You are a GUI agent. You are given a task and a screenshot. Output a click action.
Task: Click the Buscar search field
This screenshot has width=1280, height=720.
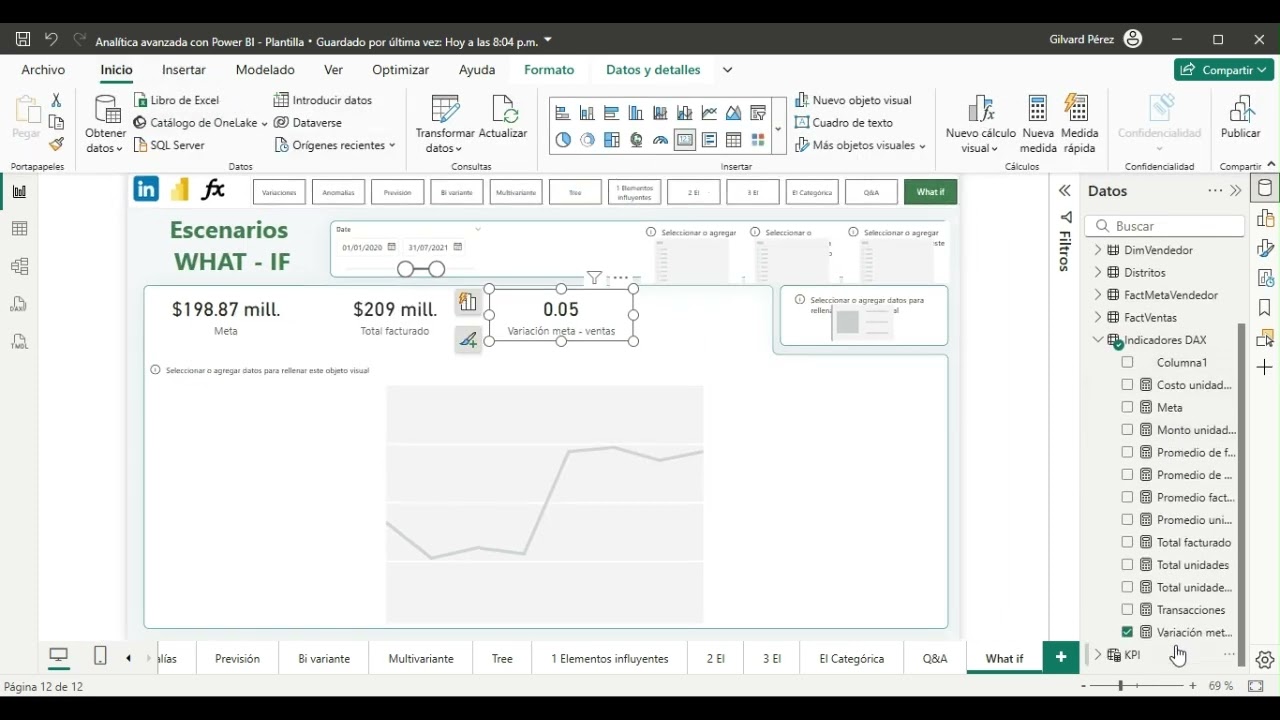point(1165,226)
